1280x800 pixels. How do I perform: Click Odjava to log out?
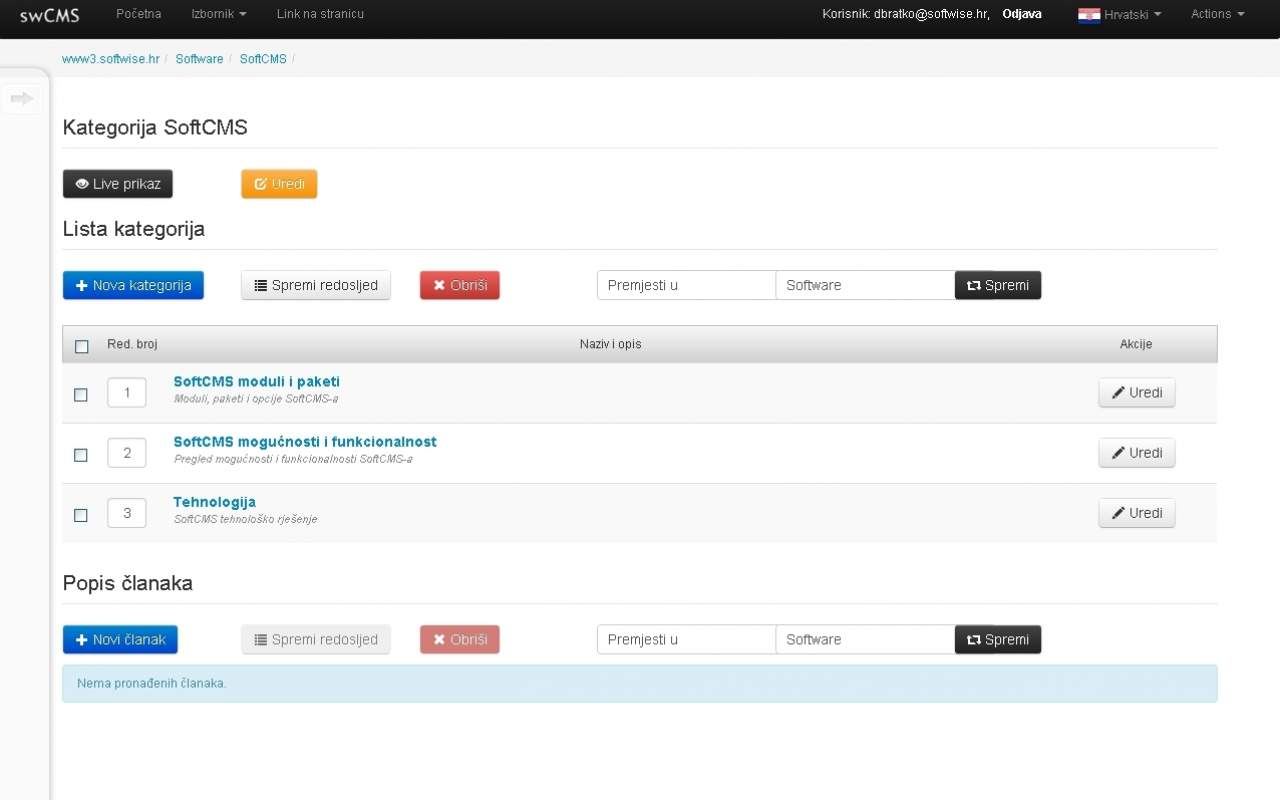click(1022, 14)
